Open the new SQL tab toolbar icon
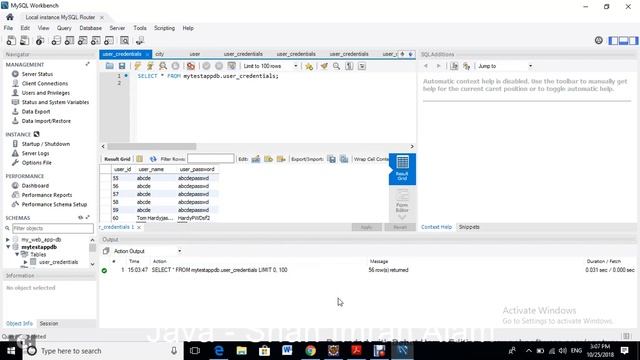Screen dimensions: 640x360 [x=11, y=40]
